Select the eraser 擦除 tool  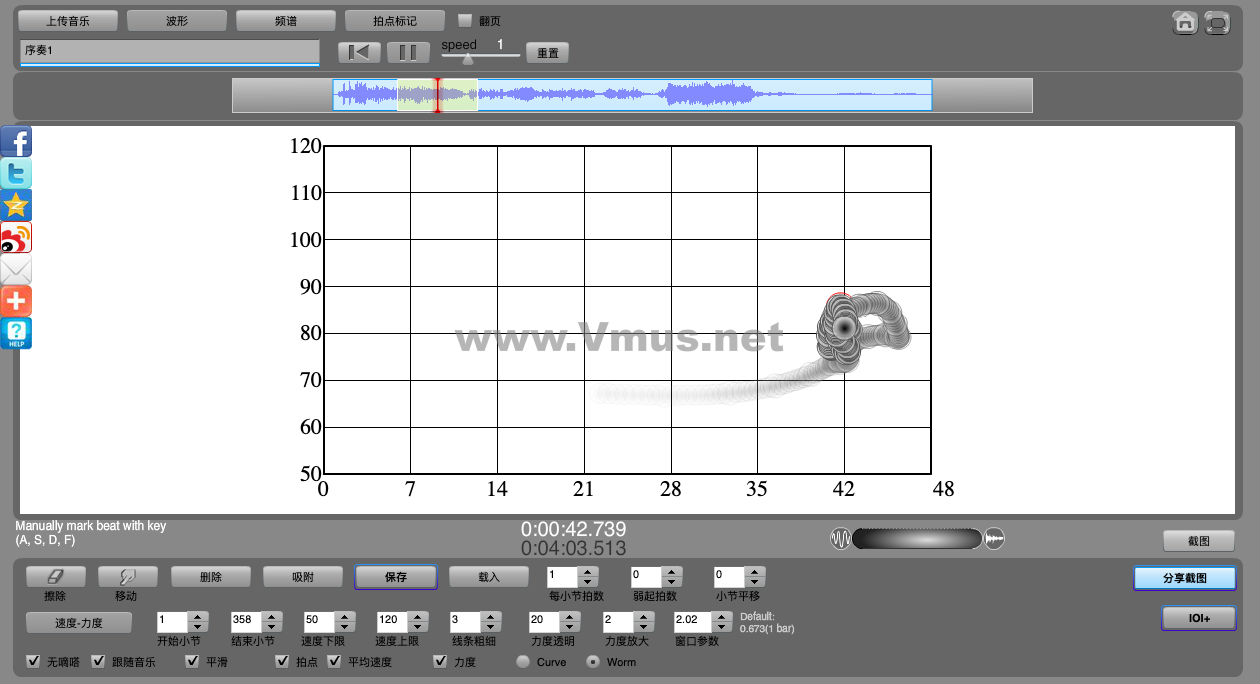tap(55, 577)
